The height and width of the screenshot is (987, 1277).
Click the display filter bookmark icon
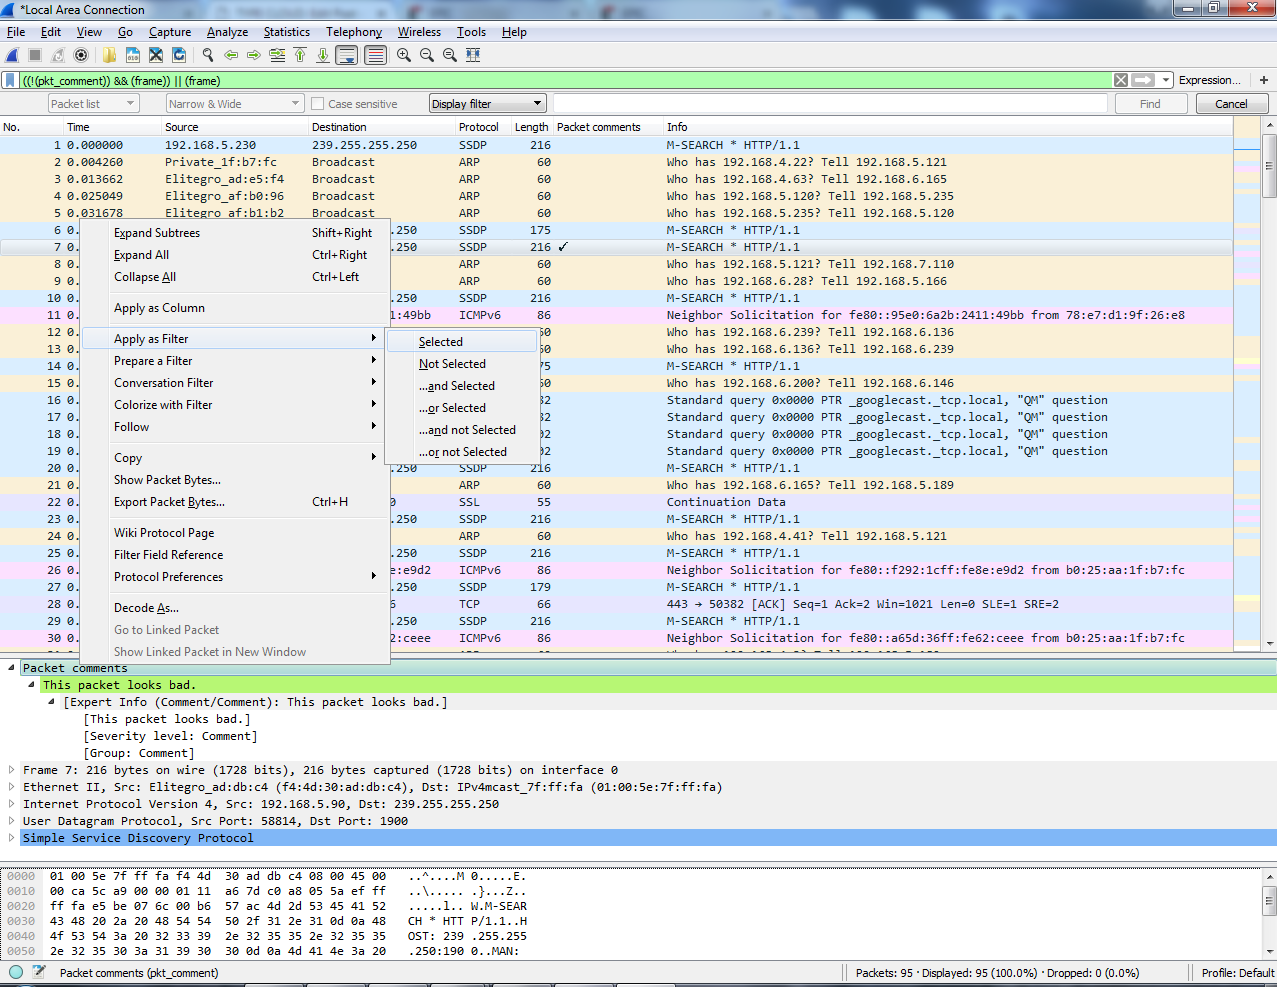point(11,80)
